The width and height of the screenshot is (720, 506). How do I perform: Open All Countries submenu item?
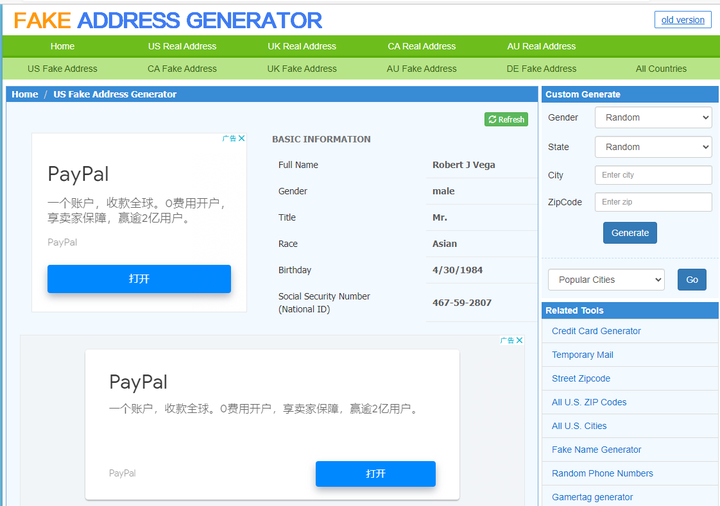(x=661, y=69)
